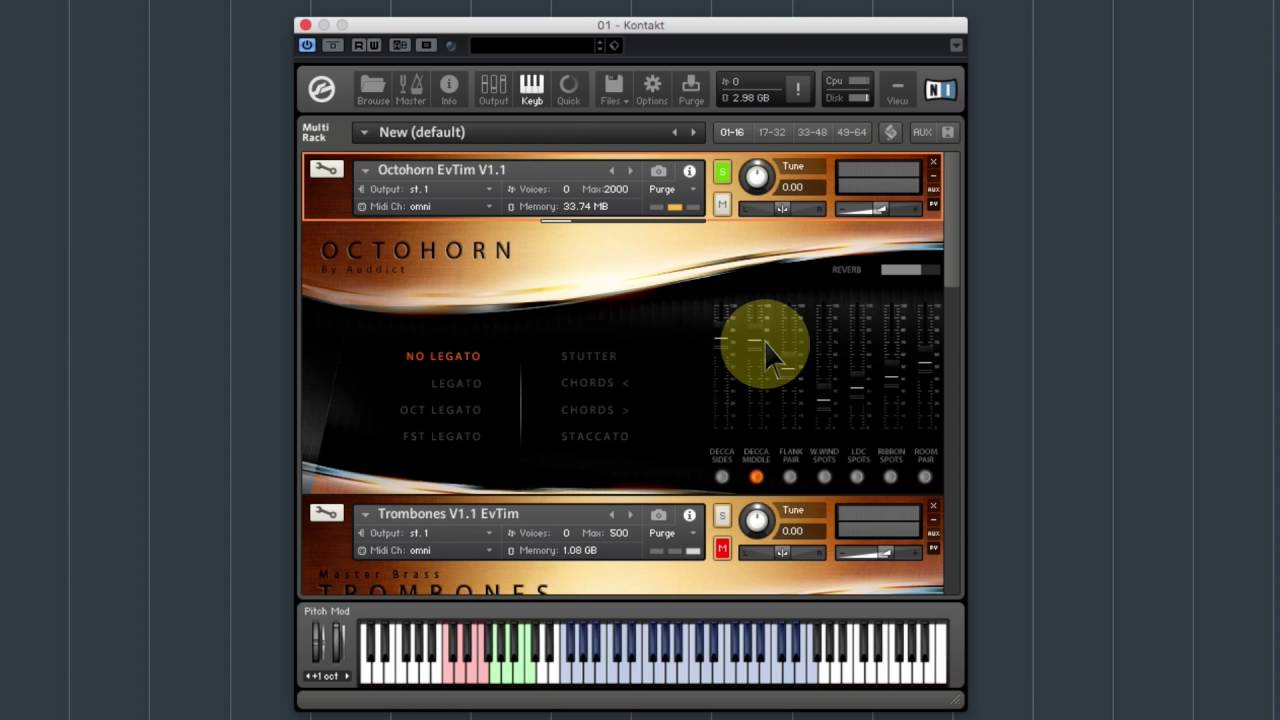Toggle the Keyb on-screen keyboard
This screenshot has height=720, width=1280.
[532, 89]
